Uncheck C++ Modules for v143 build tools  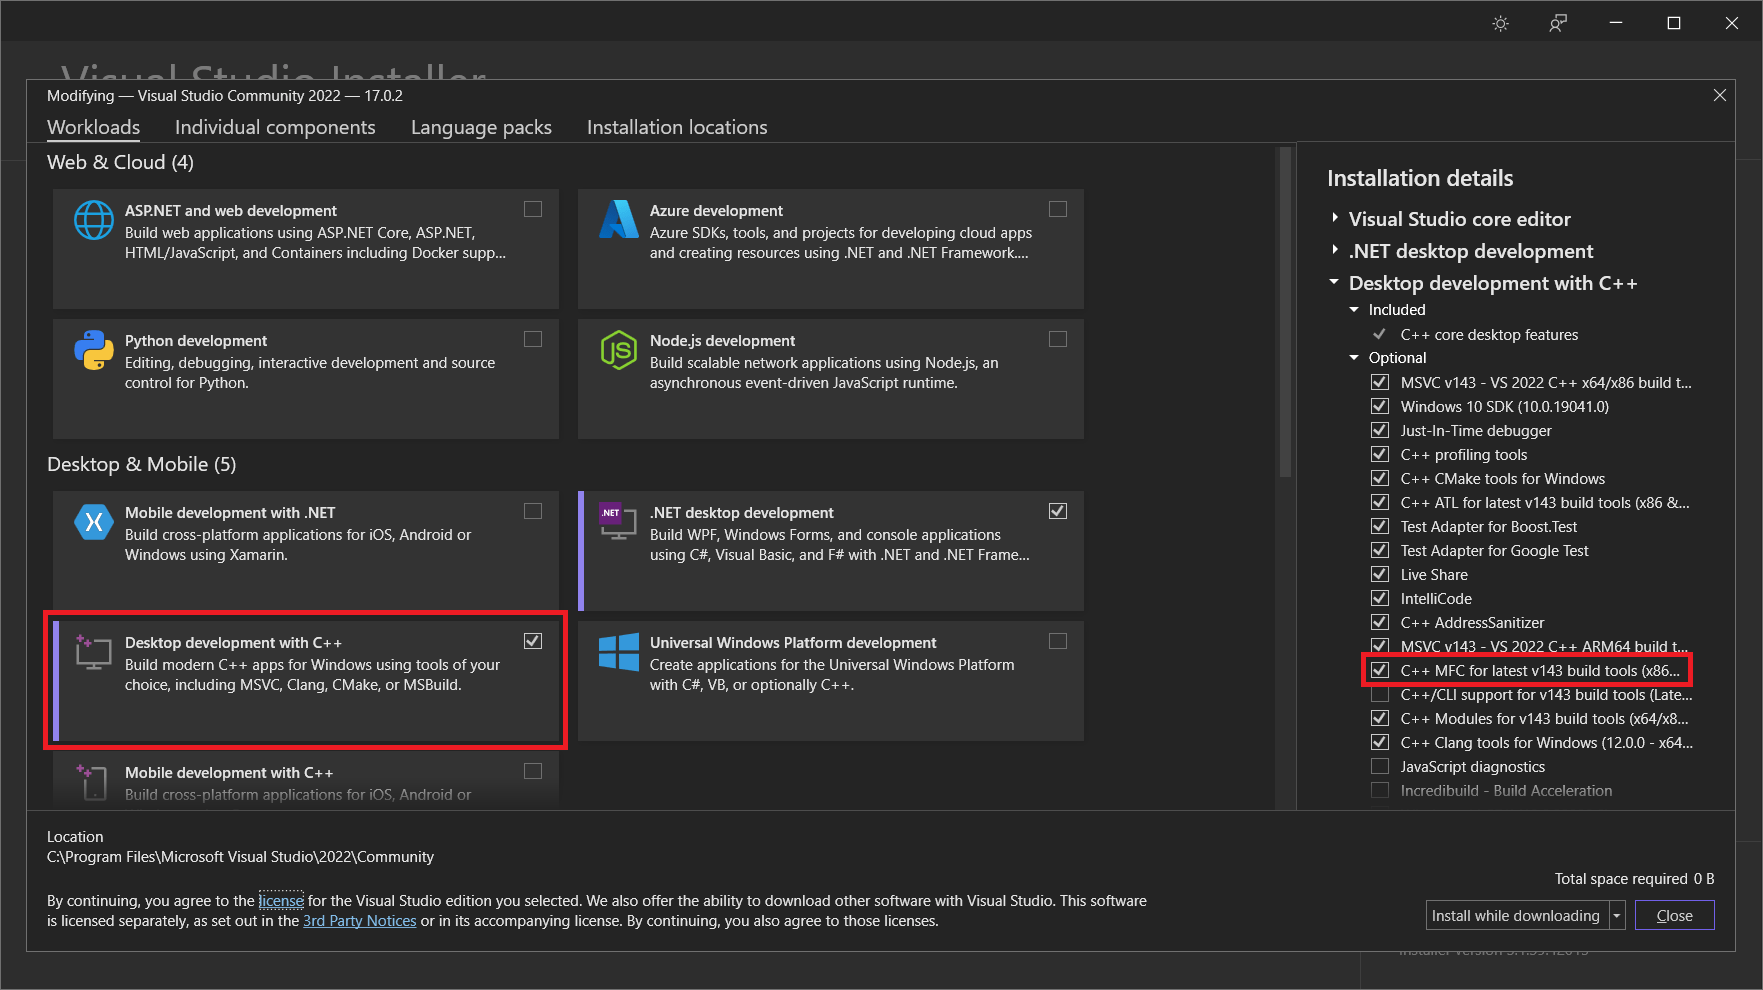tap(1380, 718)
